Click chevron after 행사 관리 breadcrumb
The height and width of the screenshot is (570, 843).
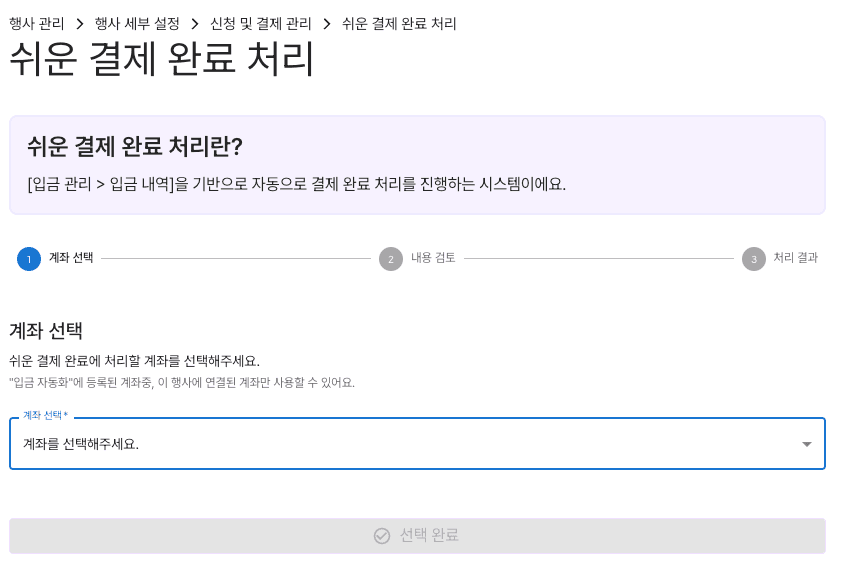pos(80,24)
